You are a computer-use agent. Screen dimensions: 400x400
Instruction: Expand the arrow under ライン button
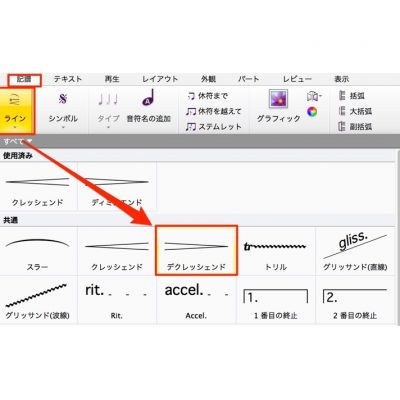pos(15,127)
